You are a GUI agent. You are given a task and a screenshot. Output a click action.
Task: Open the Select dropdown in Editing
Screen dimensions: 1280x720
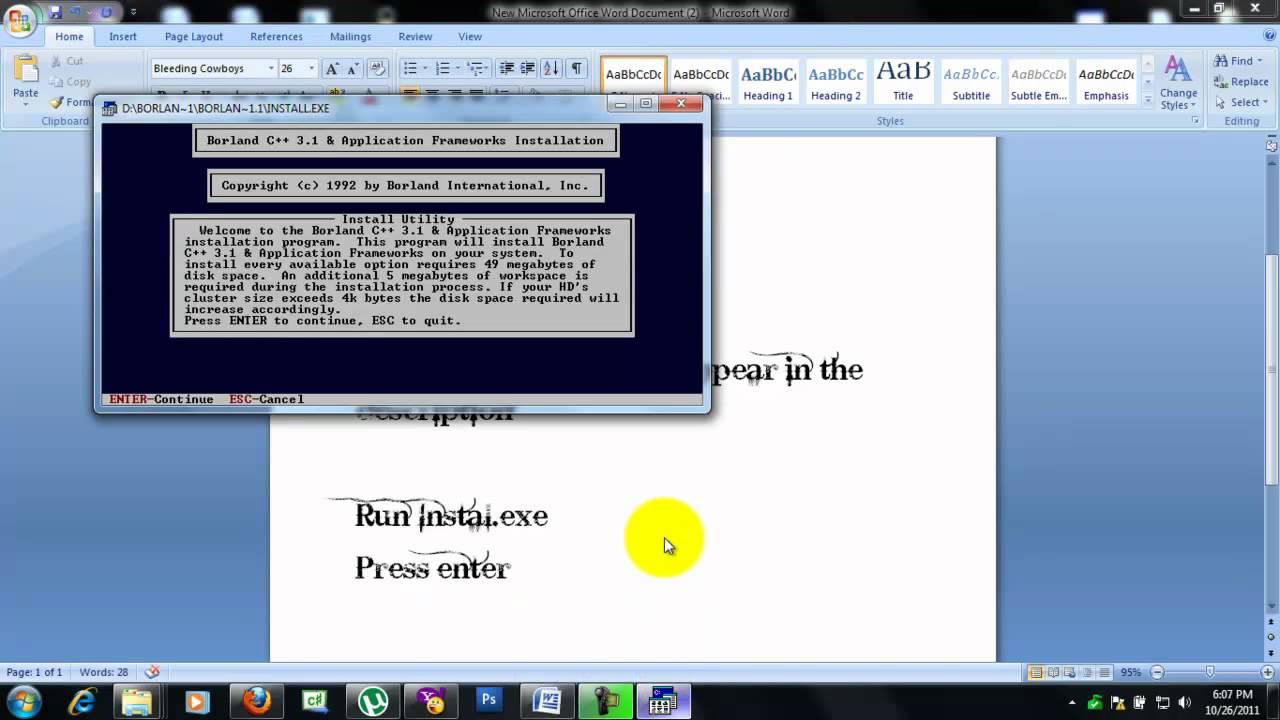pyautogui.click(x=1241, y=102)
